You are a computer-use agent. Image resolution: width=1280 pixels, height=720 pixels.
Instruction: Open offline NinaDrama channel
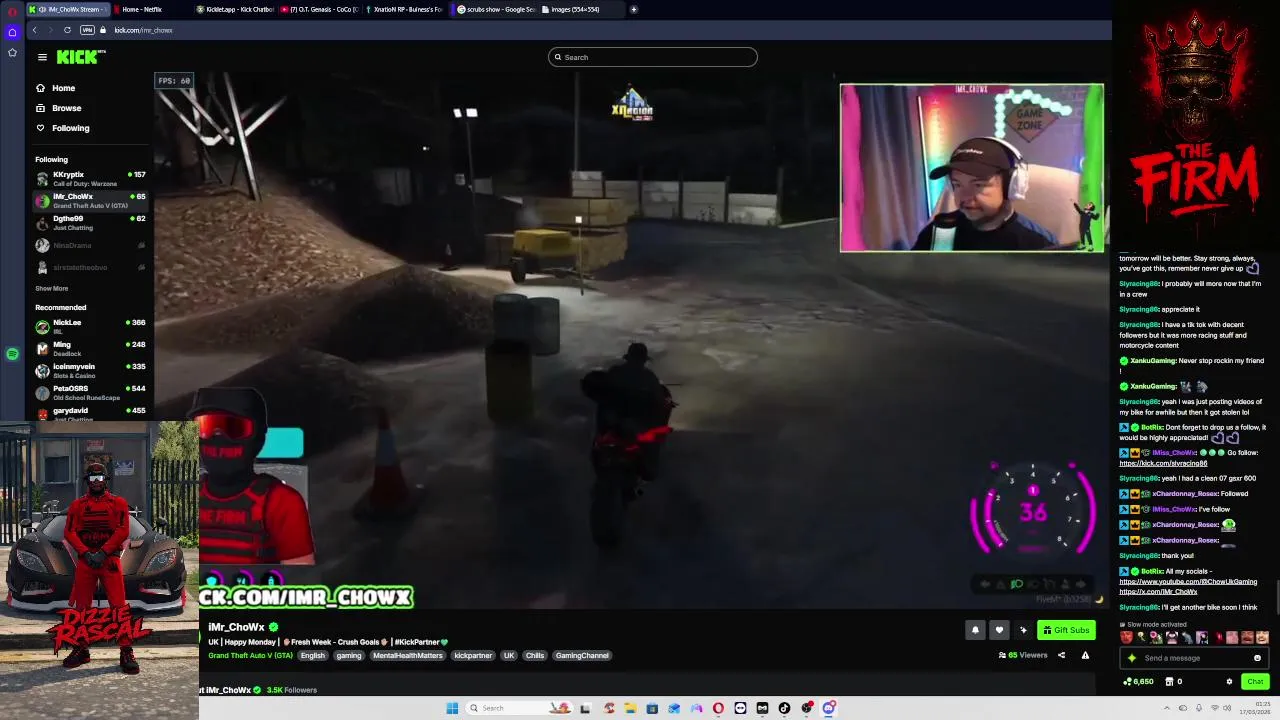(90, 245)
